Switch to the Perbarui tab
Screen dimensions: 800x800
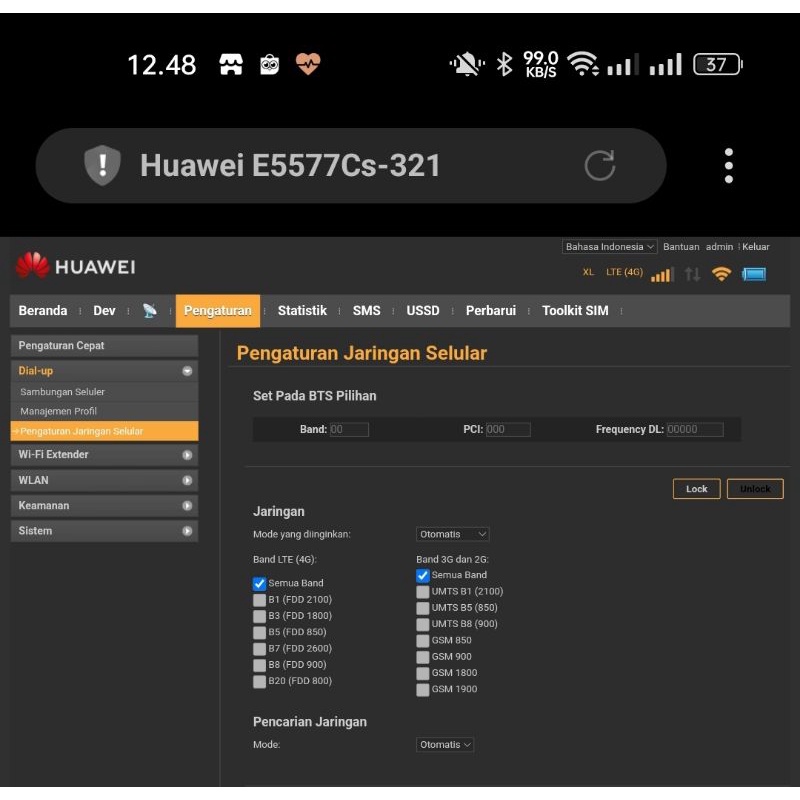pos(491,310)
